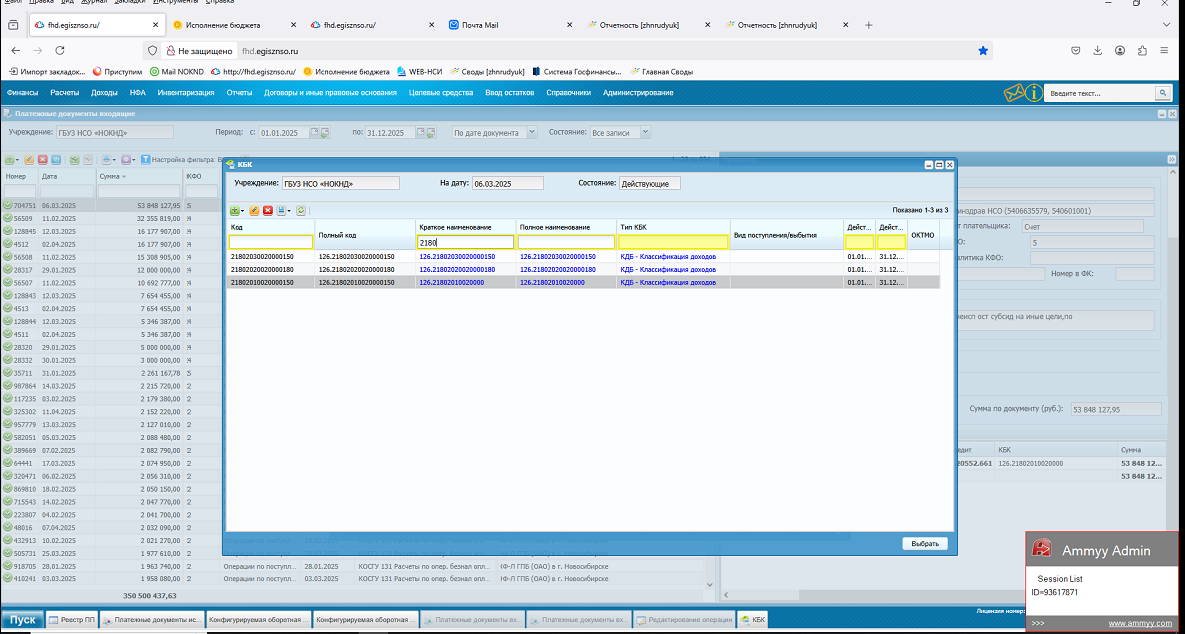Screen dimensions: 1185x634
Task: Refresh the КБК list with green arrows icon
Action: click(302, 211)
